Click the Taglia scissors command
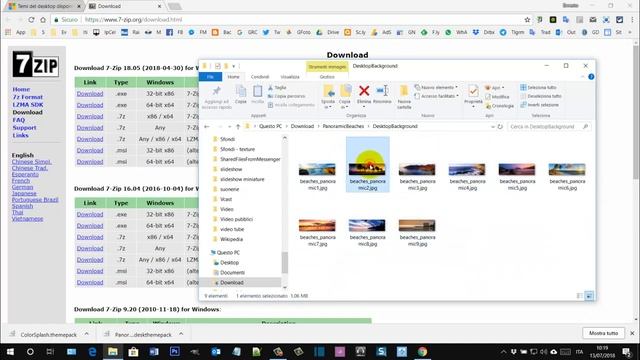This screenshot has height=360, width=640. 277,87
